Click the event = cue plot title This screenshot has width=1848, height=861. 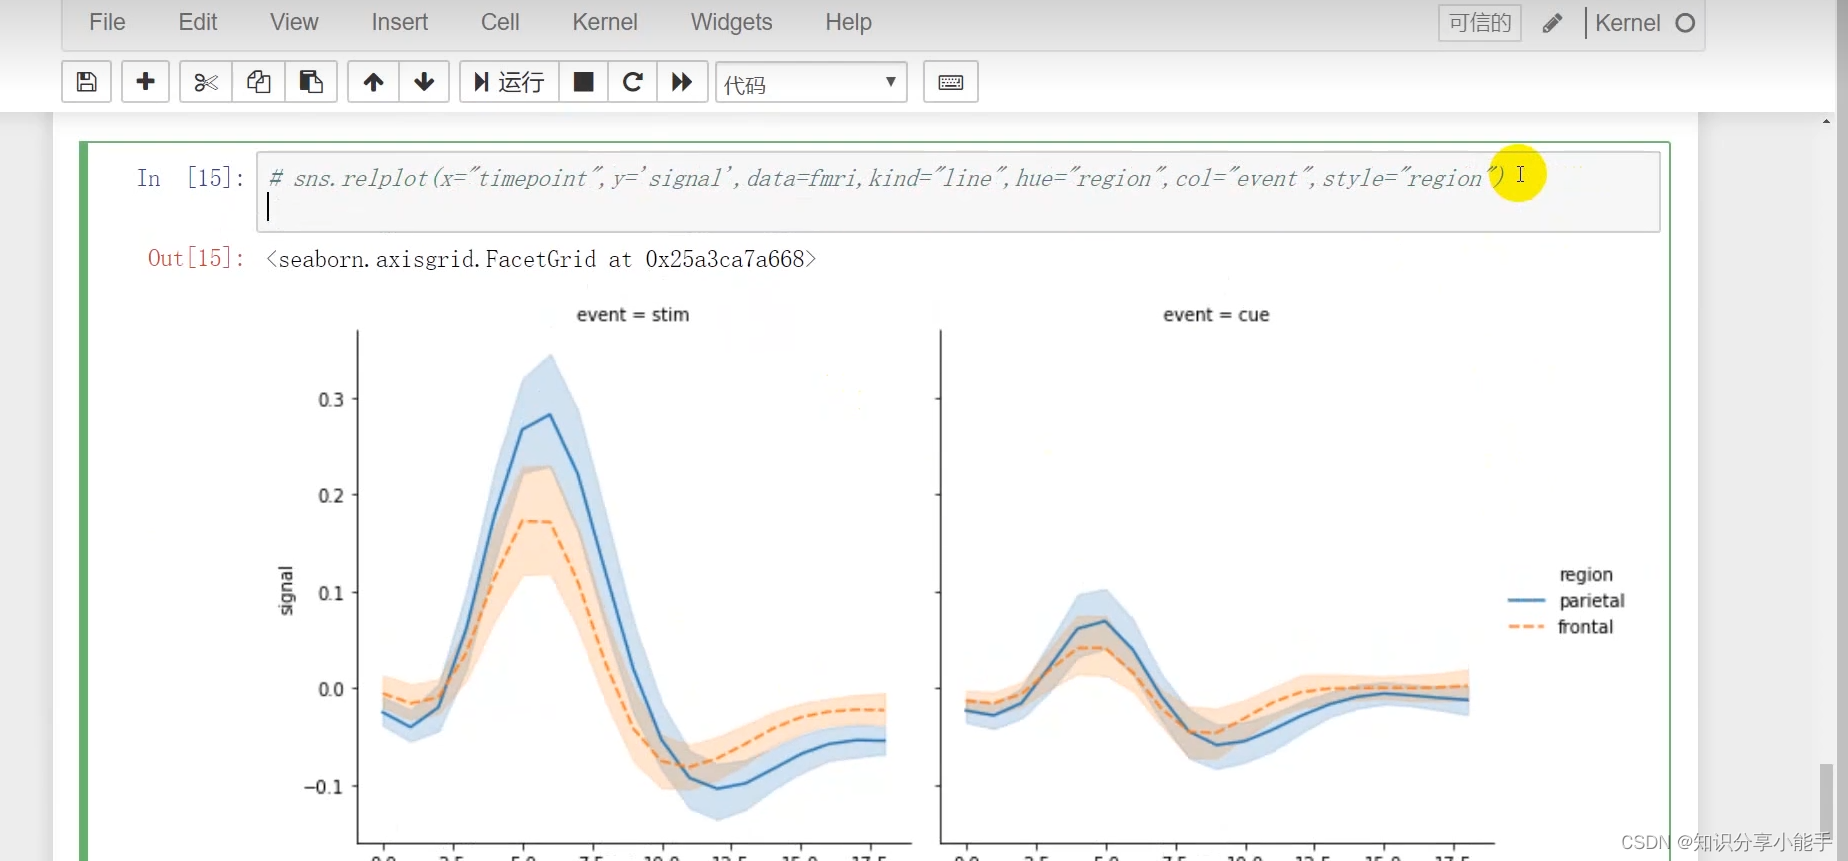(x=1216, y=314)
